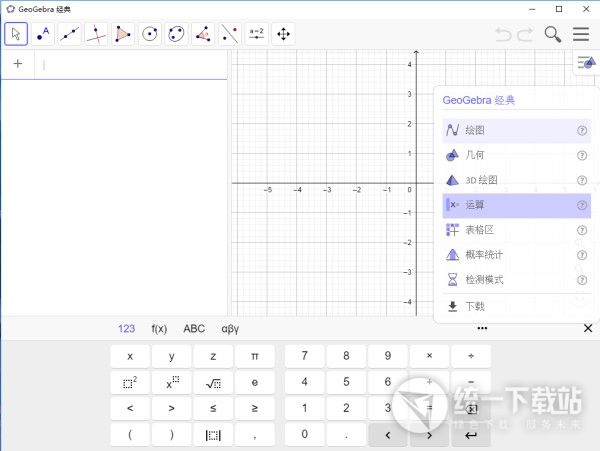Select the Move Graphics View tool
Screen dimensions: 600x451
tap(283, 34)
